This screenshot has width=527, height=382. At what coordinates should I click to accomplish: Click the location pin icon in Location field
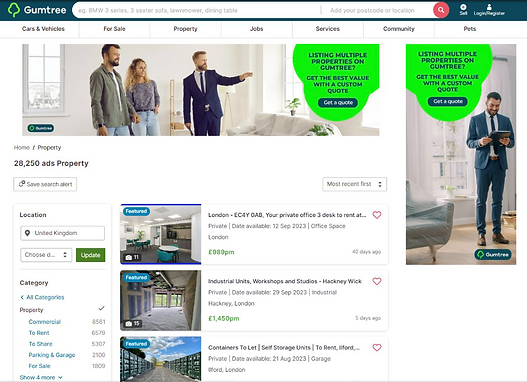(x=28, y=233)
